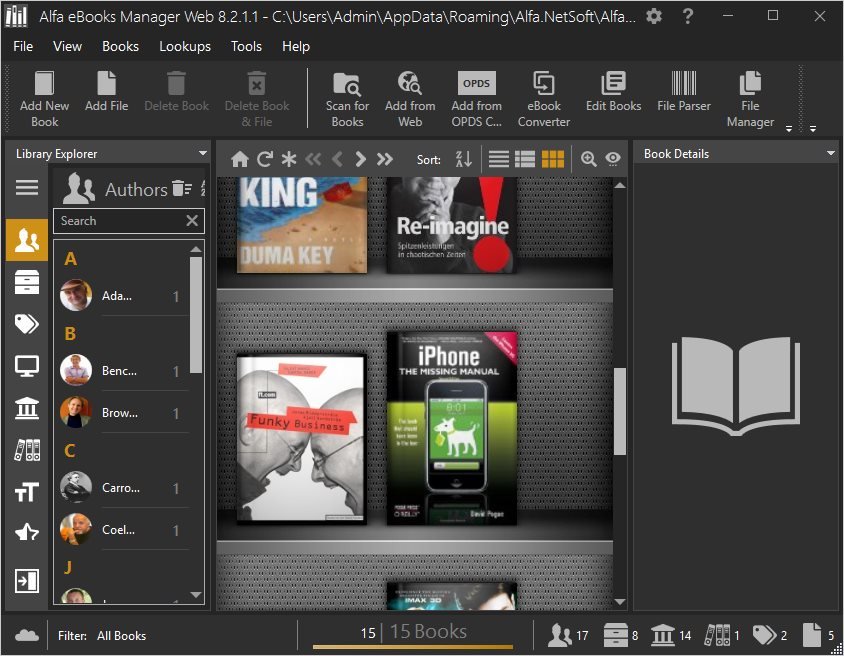Open the Book Details panel dropdown
Screen dimensions: 844x656
pyautogui.click(x=830, y=154)
